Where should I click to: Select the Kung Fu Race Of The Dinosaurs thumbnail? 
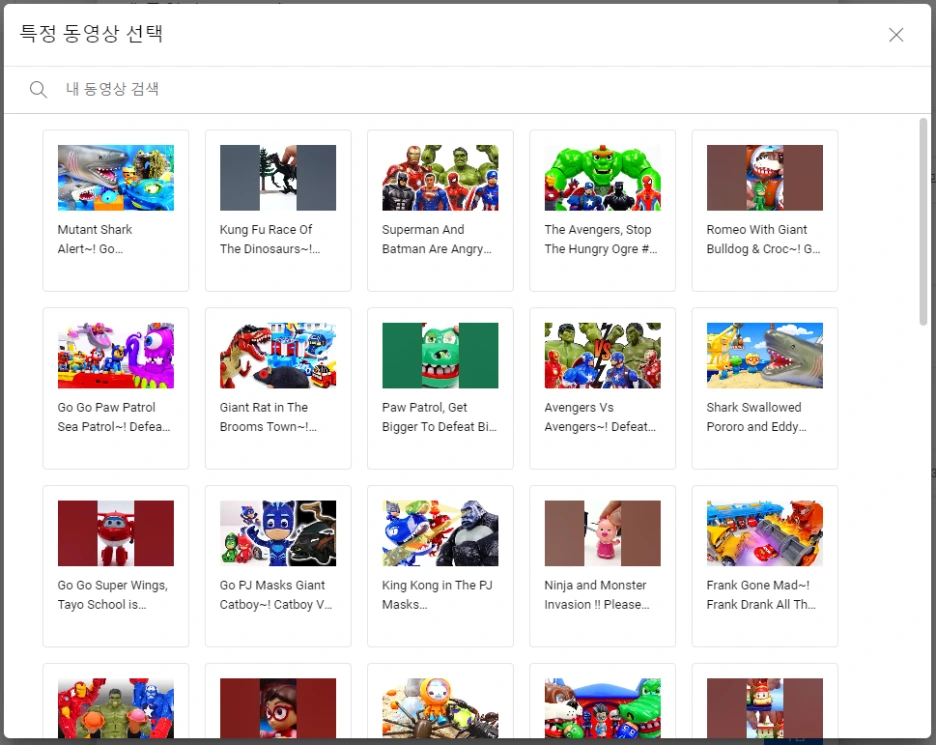point(278,178)
